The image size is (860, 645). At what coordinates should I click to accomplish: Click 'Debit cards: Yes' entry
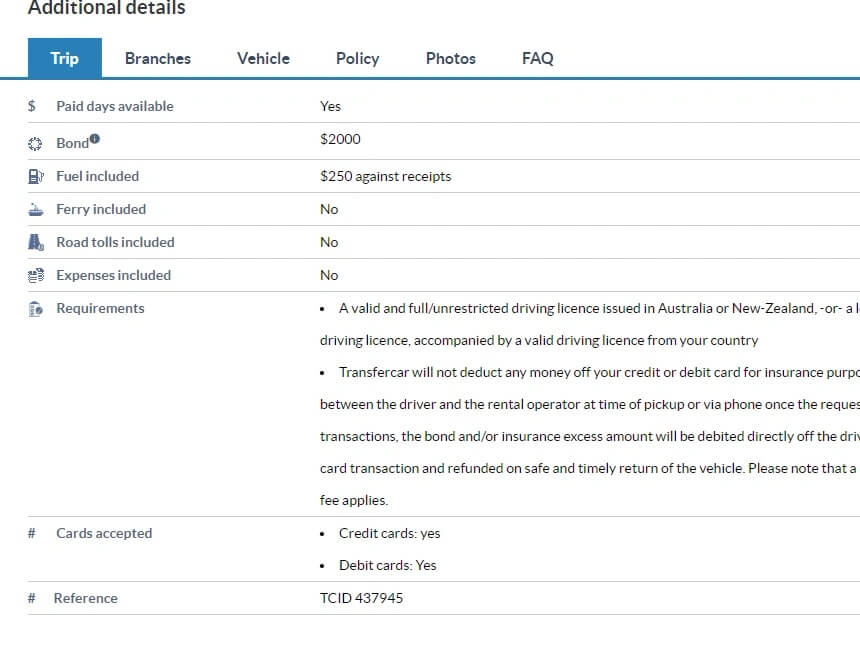tap(388, 565)
